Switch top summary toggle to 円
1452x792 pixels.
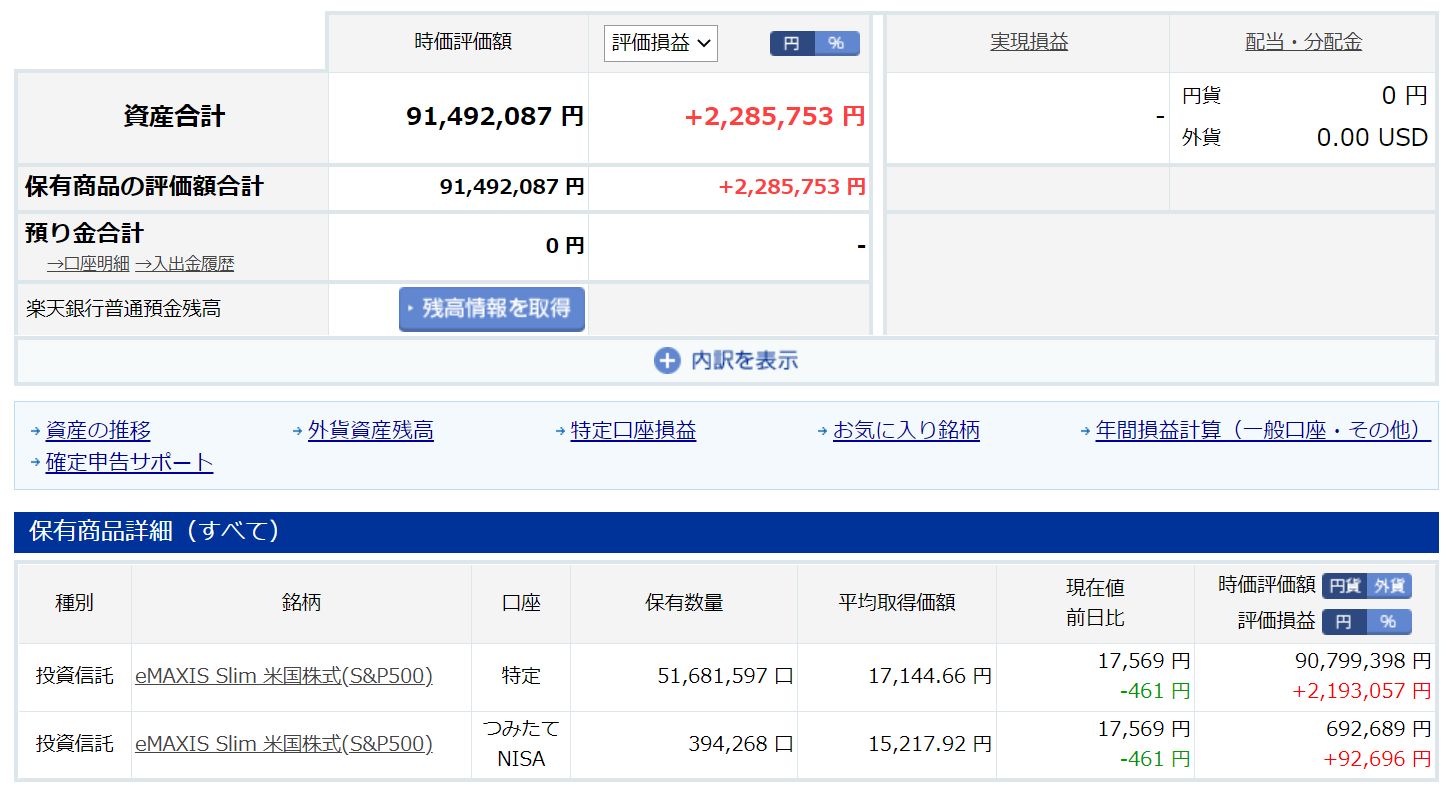(792, 43)
